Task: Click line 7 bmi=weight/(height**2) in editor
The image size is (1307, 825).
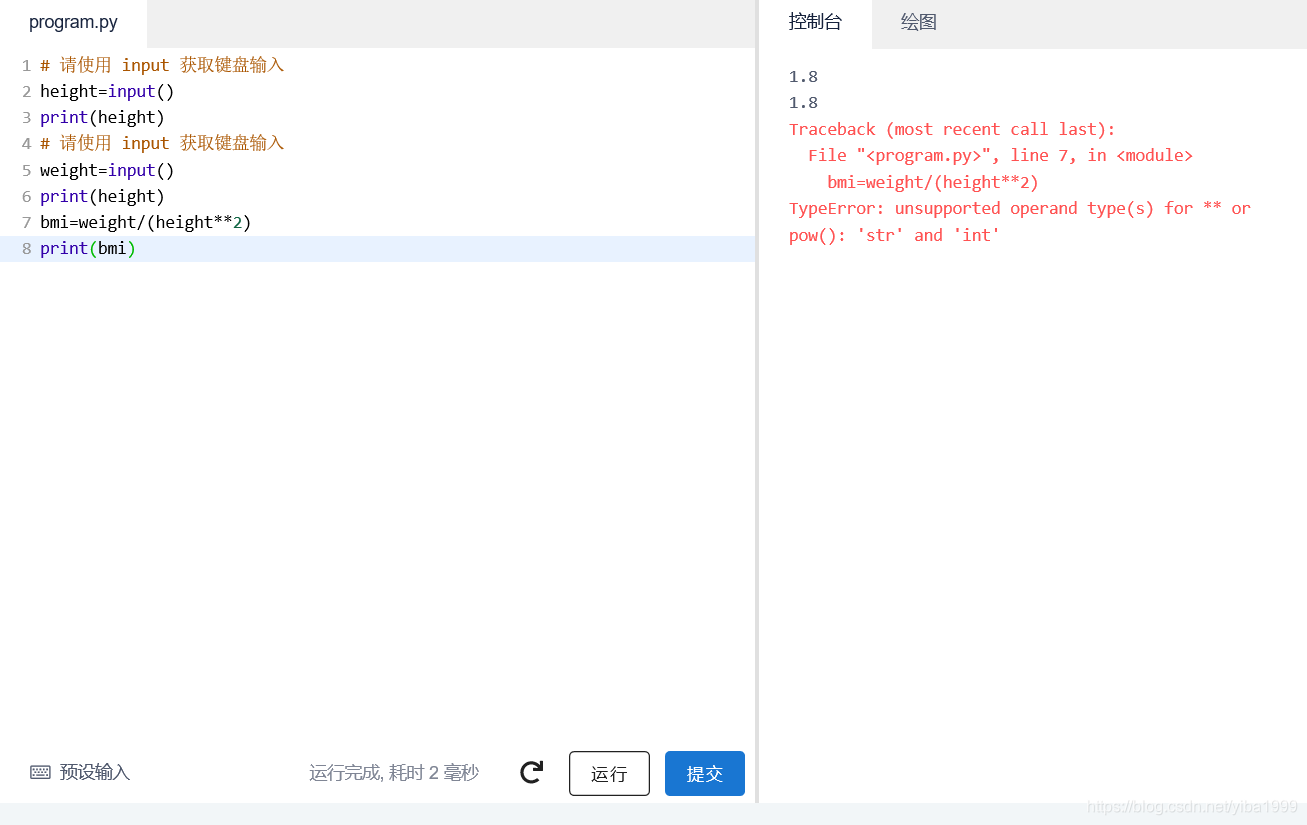Action: point(146,222)
